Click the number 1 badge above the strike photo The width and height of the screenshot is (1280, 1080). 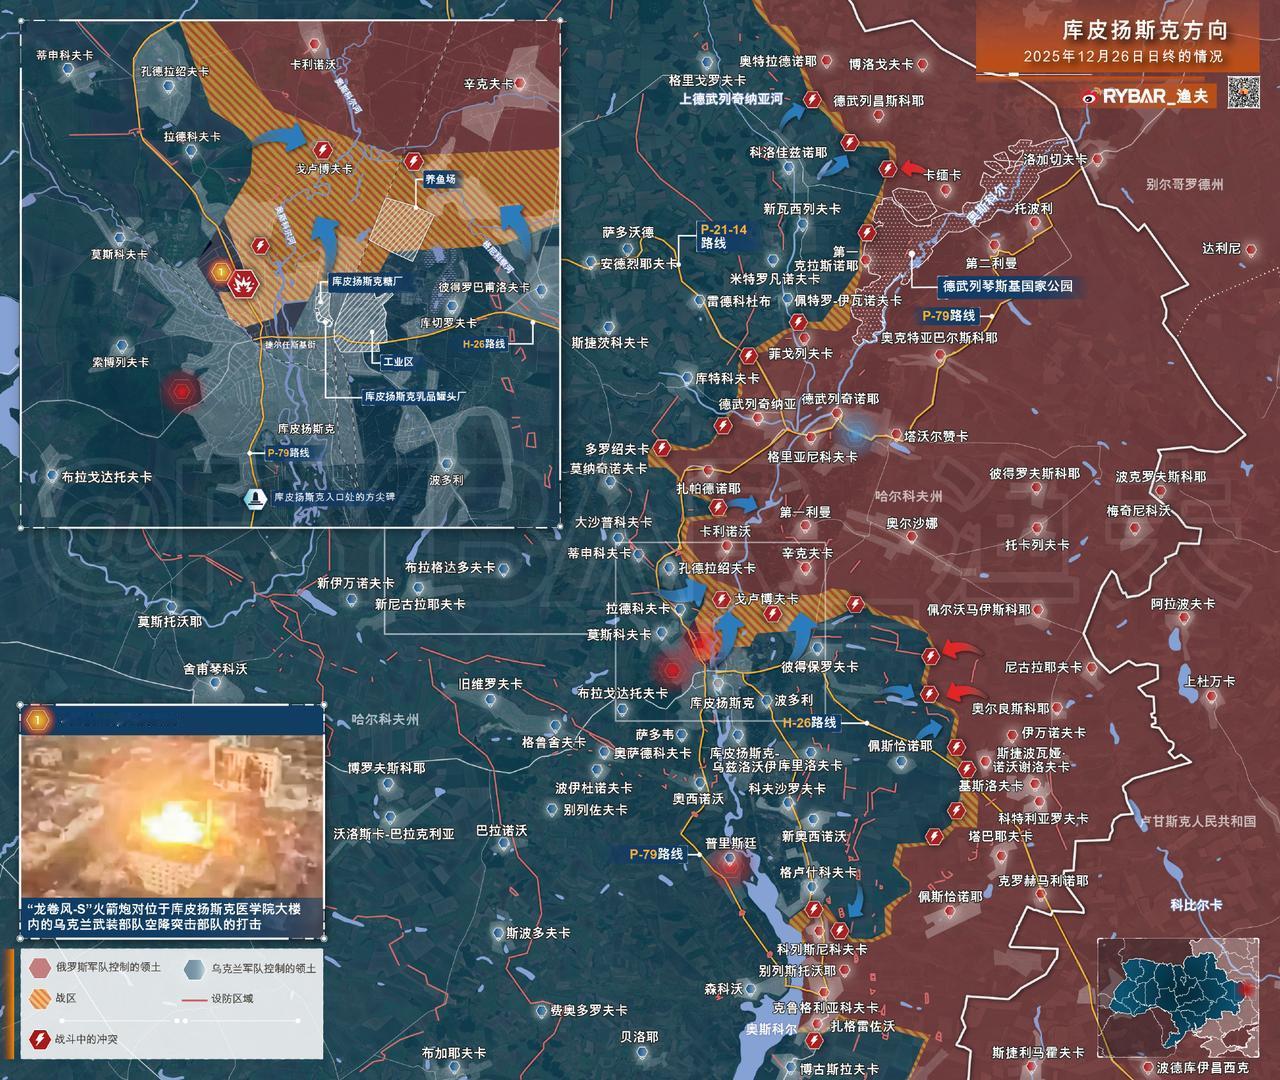pyautogui.click(x=37, y=719)
